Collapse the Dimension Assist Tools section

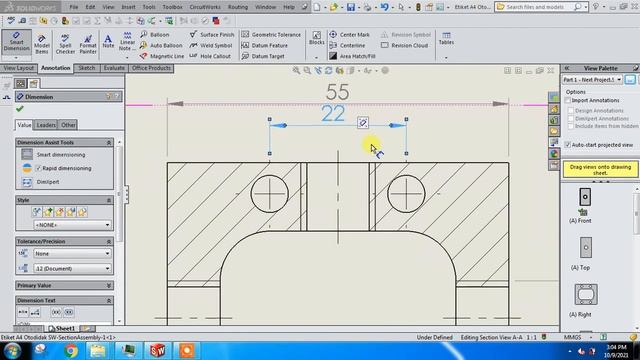(109, 142)
